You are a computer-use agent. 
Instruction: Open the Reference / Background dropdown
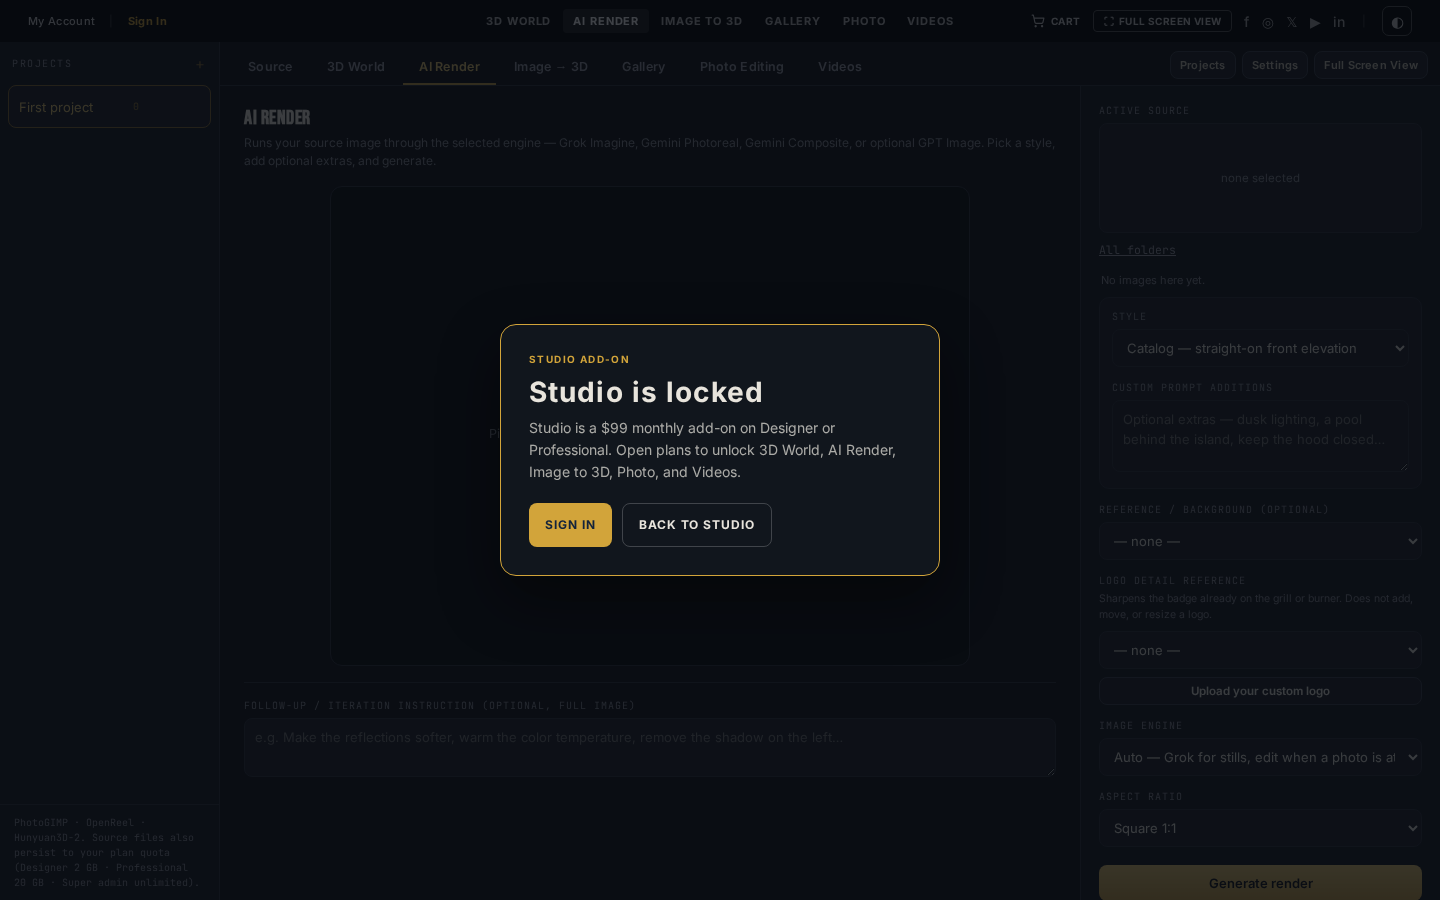1260,541
